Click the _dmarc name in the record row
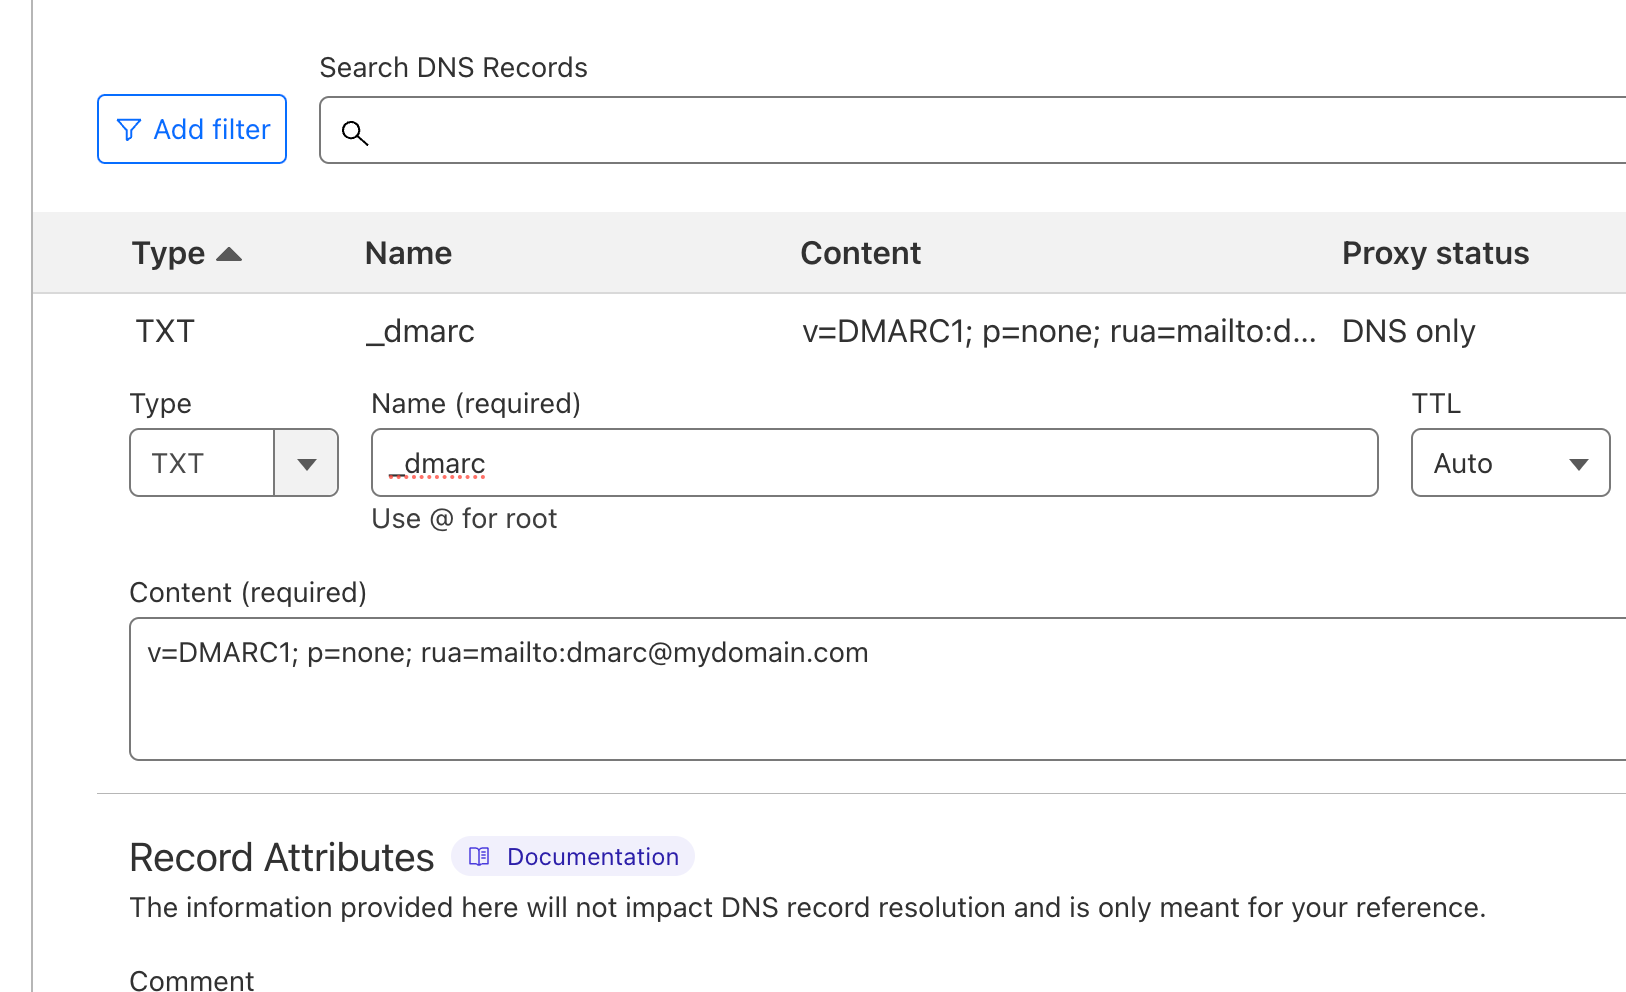Screen dimensions: 1626x992 point(420,332)
